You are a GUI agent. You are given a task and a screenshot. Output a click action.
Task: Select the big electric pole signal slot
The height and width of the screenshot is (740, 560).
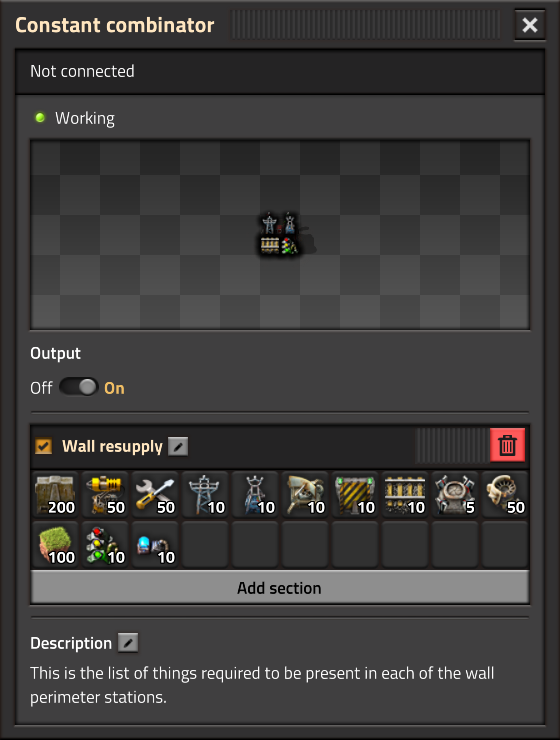pos(206,495)
